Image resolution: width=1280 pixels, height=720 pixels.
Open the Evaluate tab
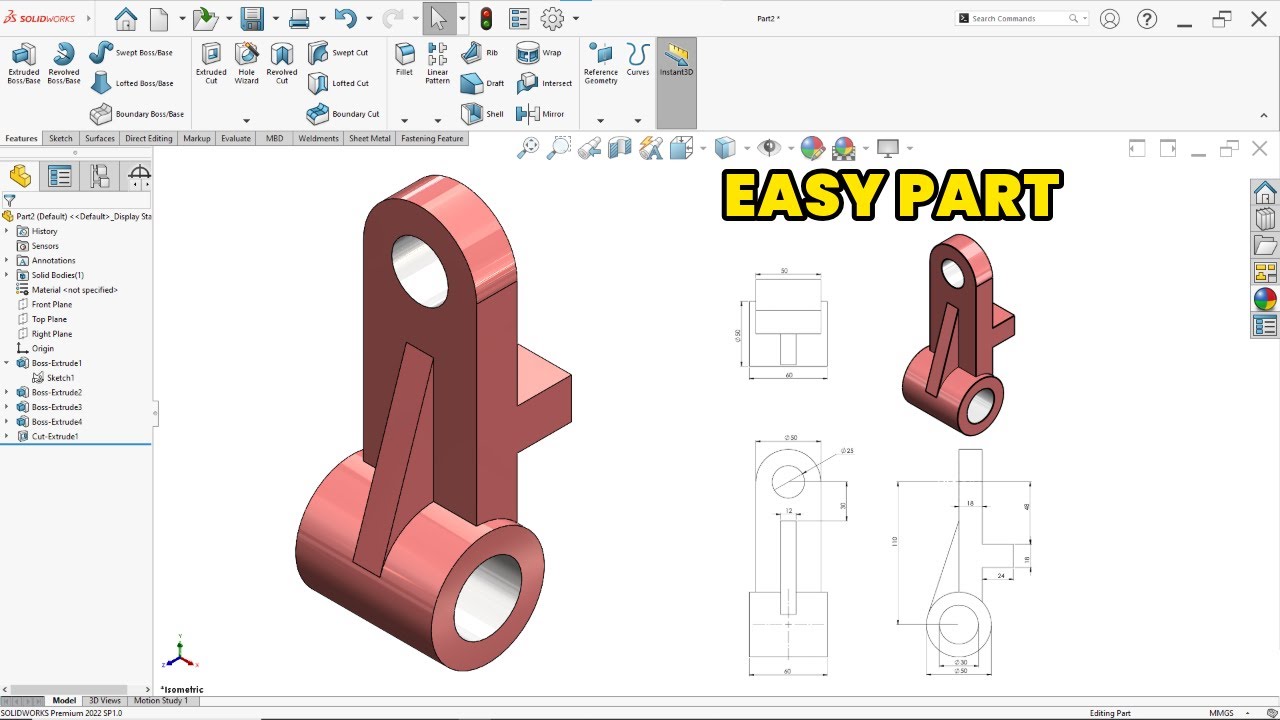point(236,139)
